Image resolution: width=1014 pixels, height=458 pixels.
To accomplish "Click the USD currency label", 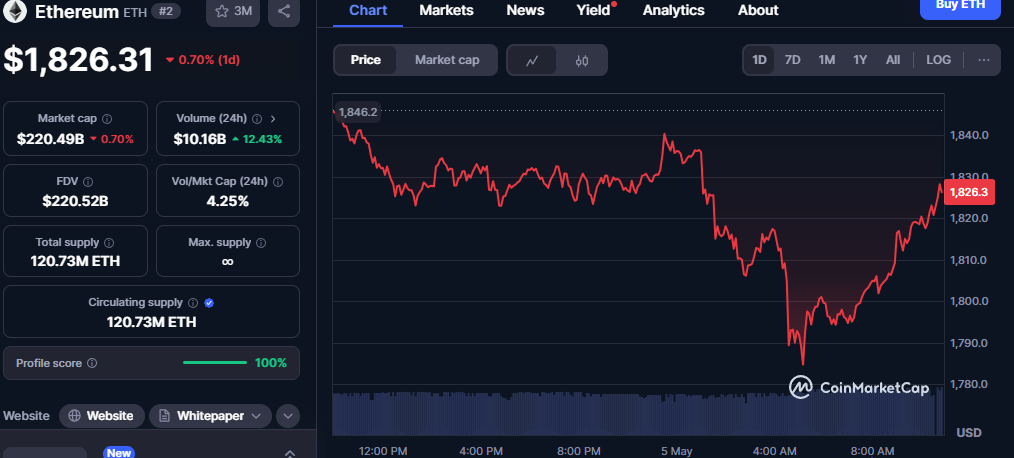I will pos(969,432).
